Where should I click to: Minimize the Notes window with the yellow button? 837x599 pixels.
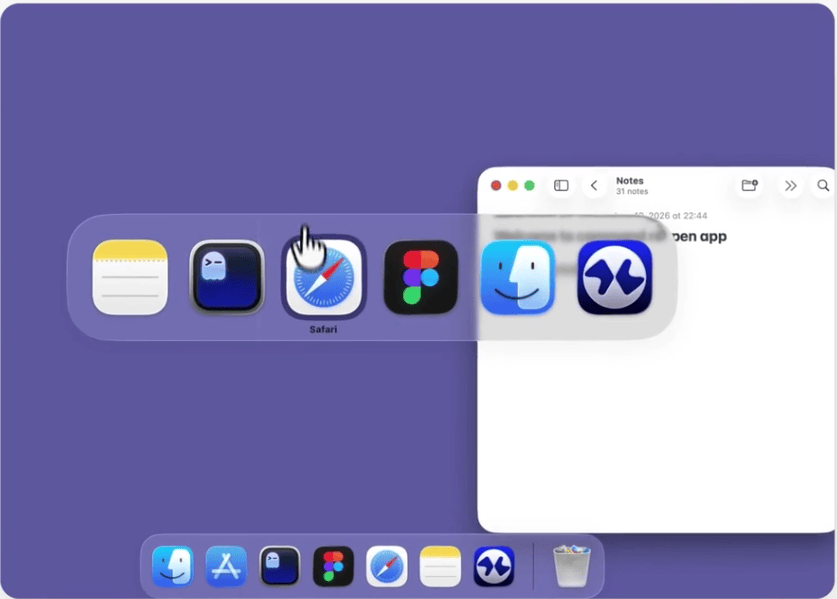coord(512,185)
